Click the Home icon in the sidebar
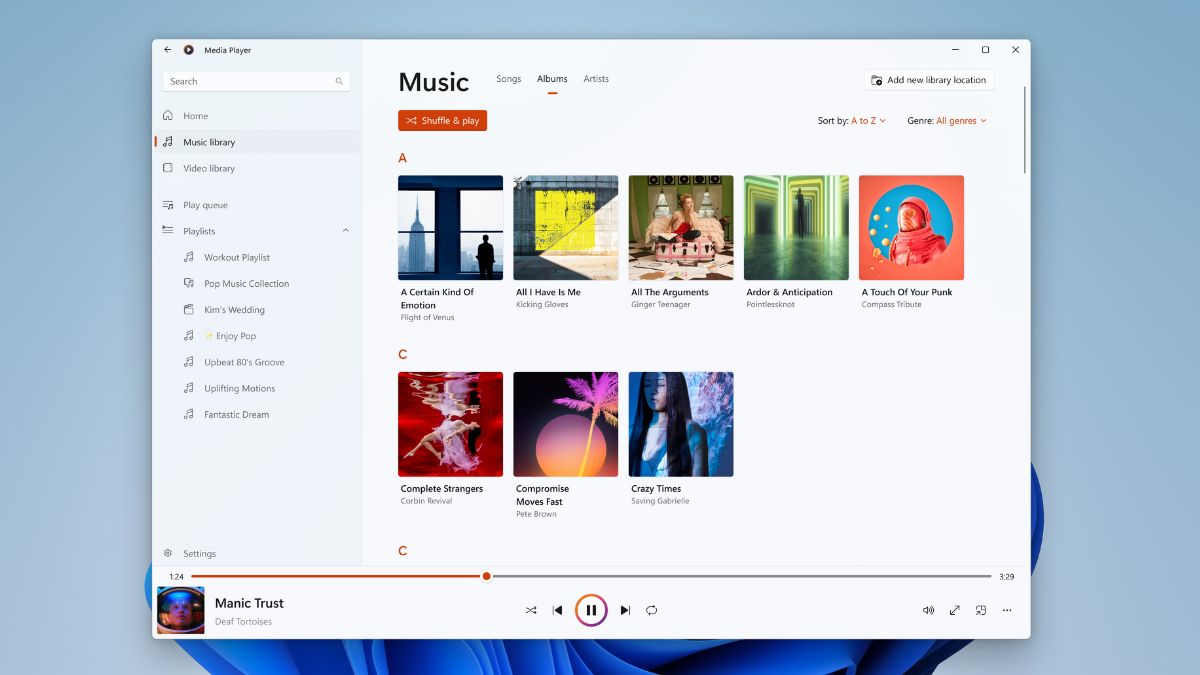 pos(170,115)
